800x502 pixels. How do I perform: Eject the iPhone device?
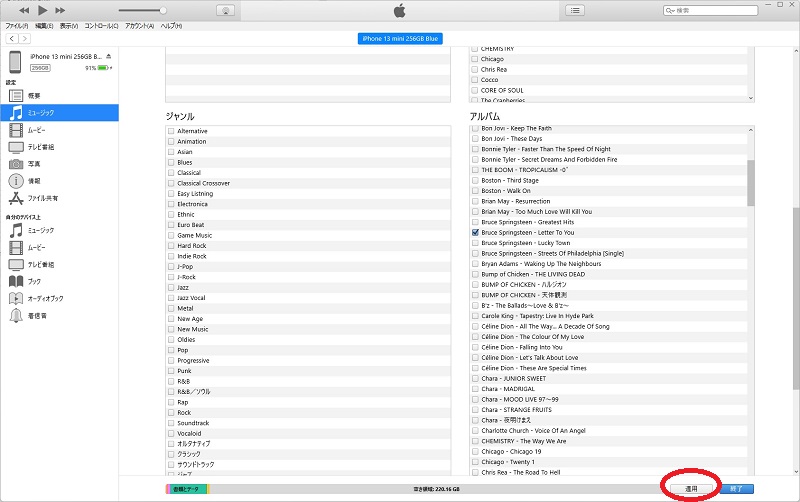point(109,57)
